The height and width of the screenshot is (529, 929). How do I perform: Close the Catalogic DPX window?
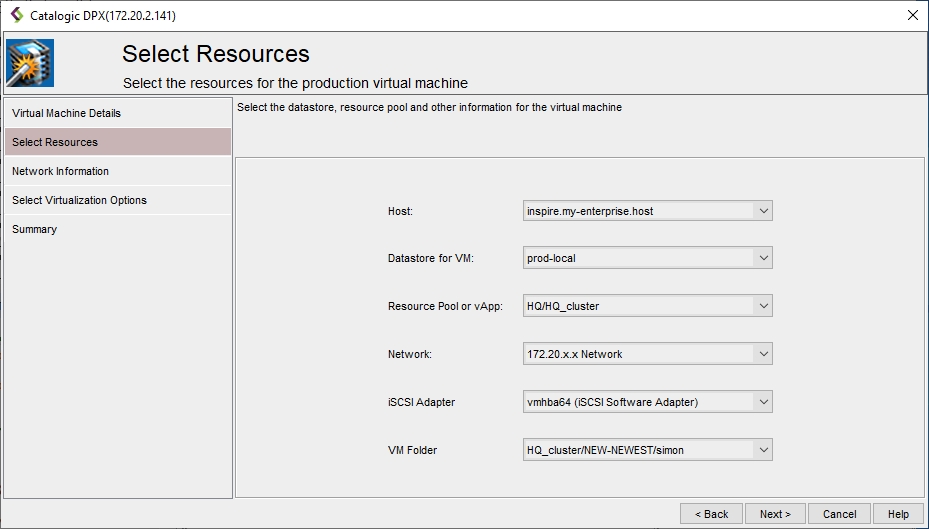pos(911,15)
